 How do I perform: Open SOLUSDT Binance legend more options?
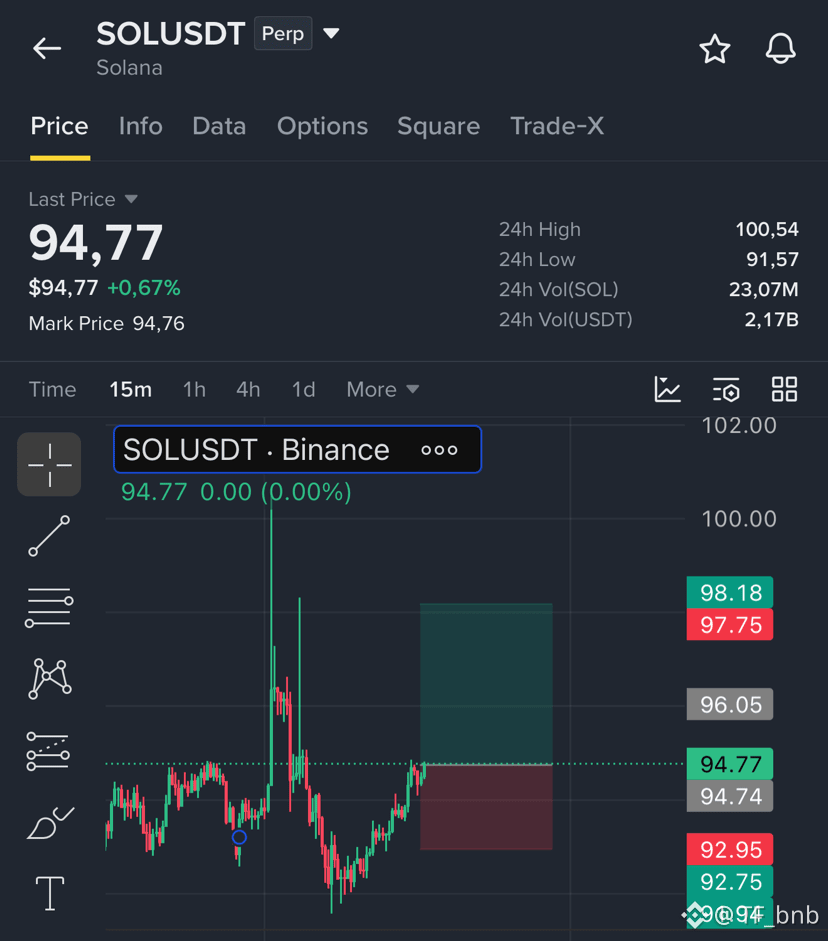[439, 450]
